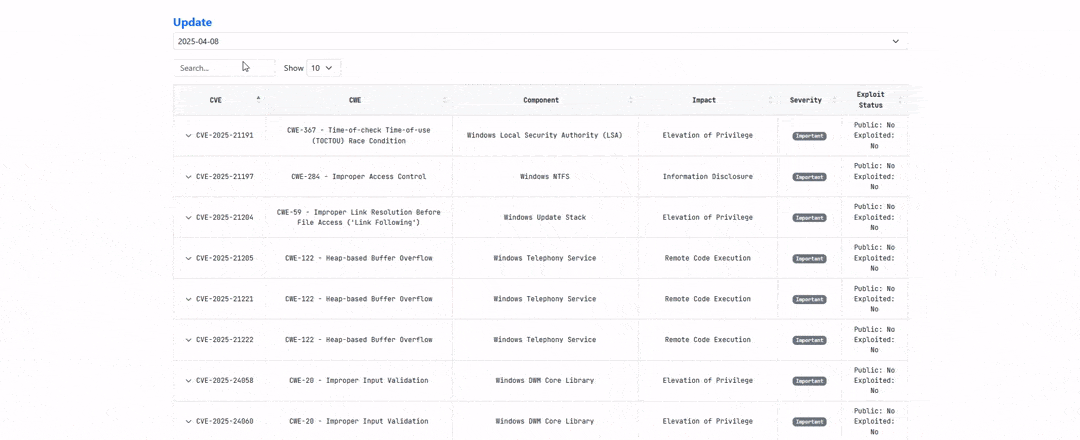Expand the CVE-2025-21222 row chevron
Image resolution: width=1080 pixels, height=440 pixels.
188,340
